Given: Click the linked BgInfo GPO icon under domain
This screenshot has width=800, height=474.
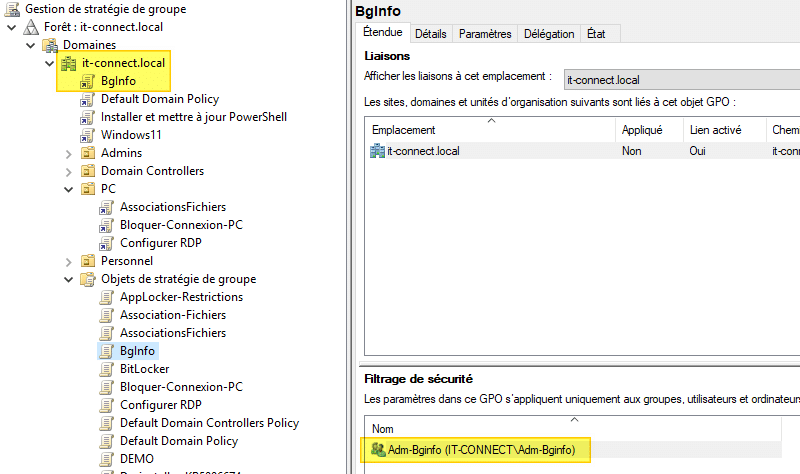Looking at the screenshot, I should (x=87, y=81).
